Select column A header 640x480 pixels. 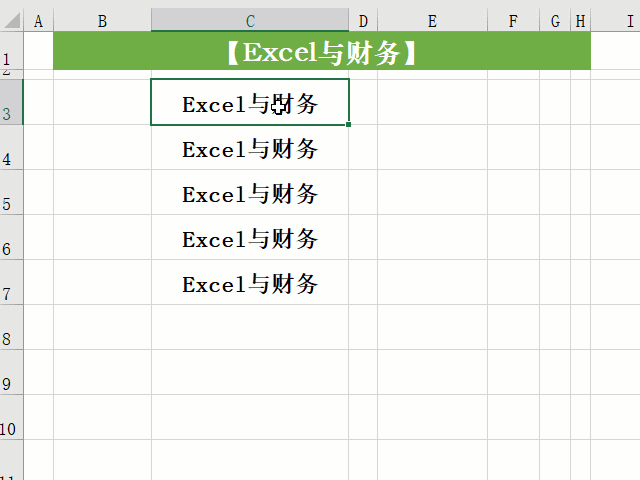(38, 21)
